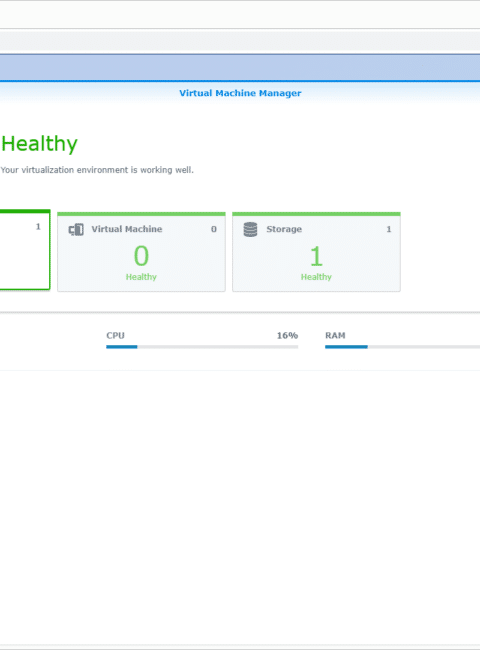This screenshot has height=650, width=480.
Task: Click the blue window title bar
Action: [240, 67]
